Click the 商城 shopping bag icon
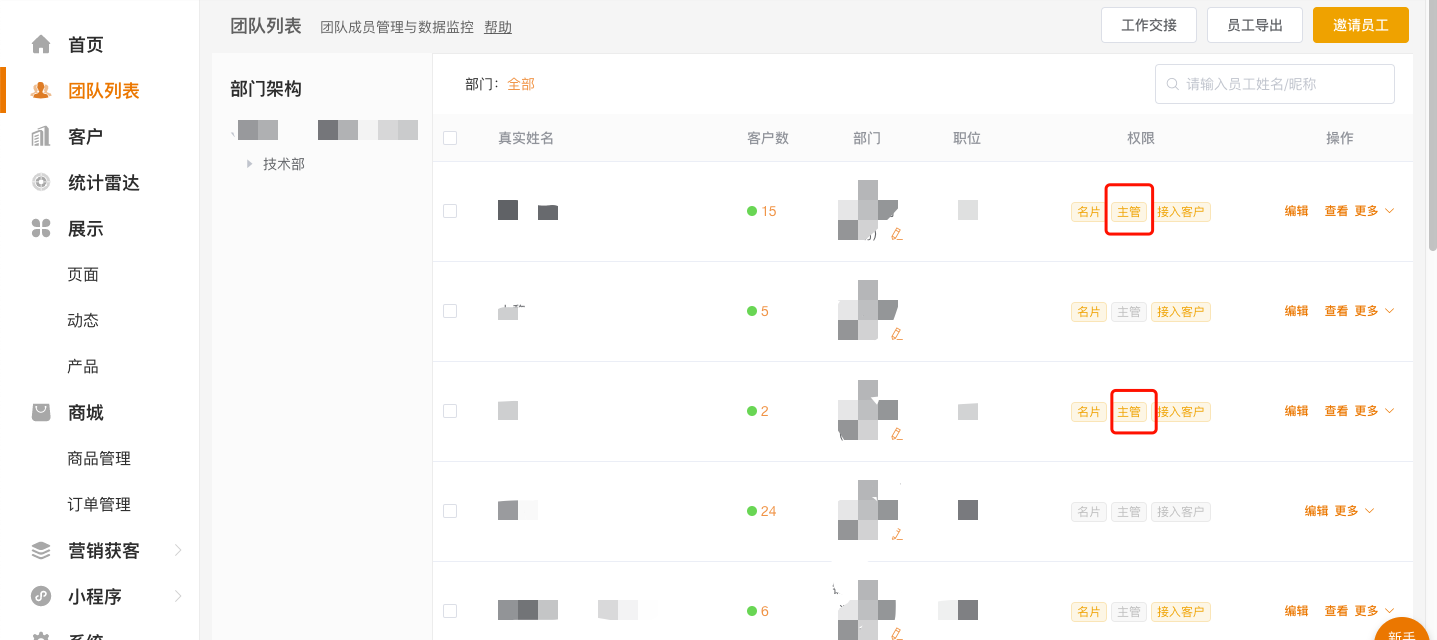 click(x=41, y=413)
